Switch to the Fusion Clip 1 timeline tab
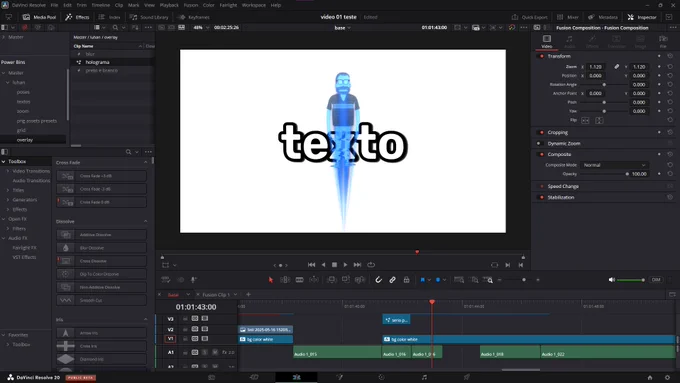Viewport: 680px width, 383px height. (216, 295)
